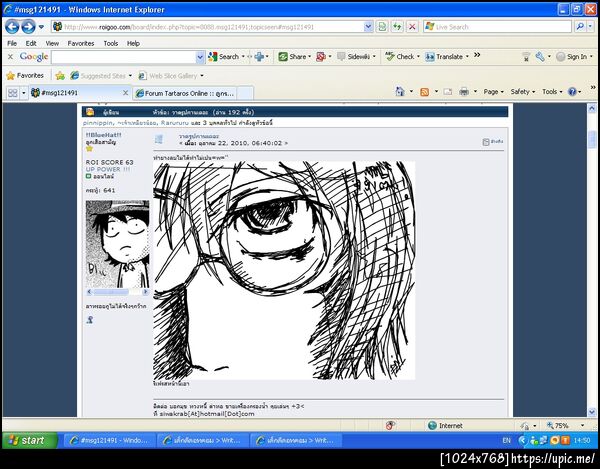Open the Safety menu dropdown
The width and height of the screenshot is (600, 469).
point(523,92)
